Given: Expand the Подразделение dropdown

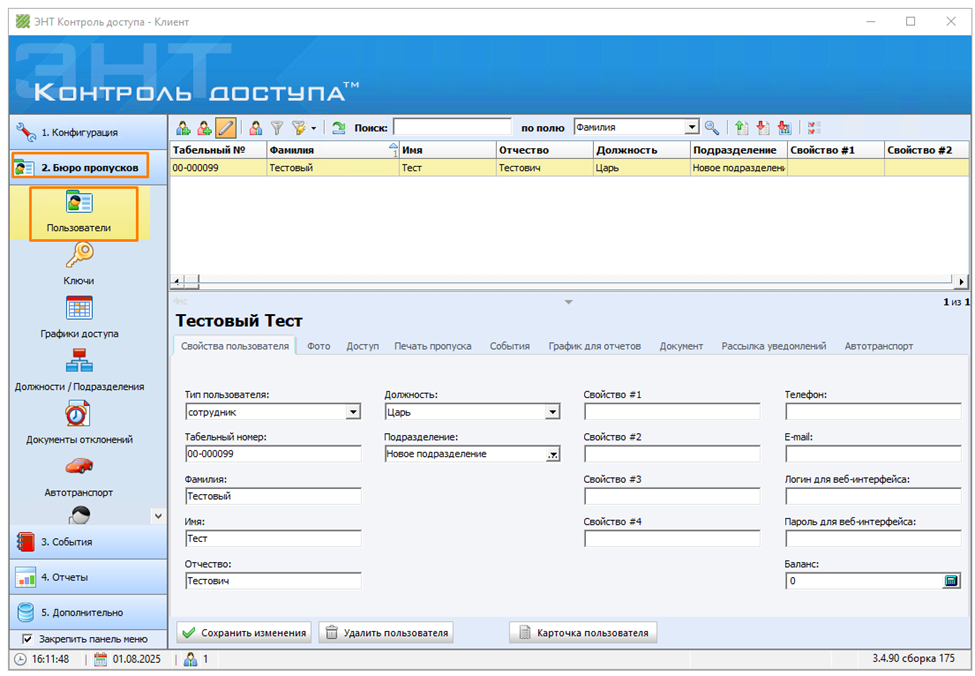Looking at the screenshot, I should pos(552,454).
